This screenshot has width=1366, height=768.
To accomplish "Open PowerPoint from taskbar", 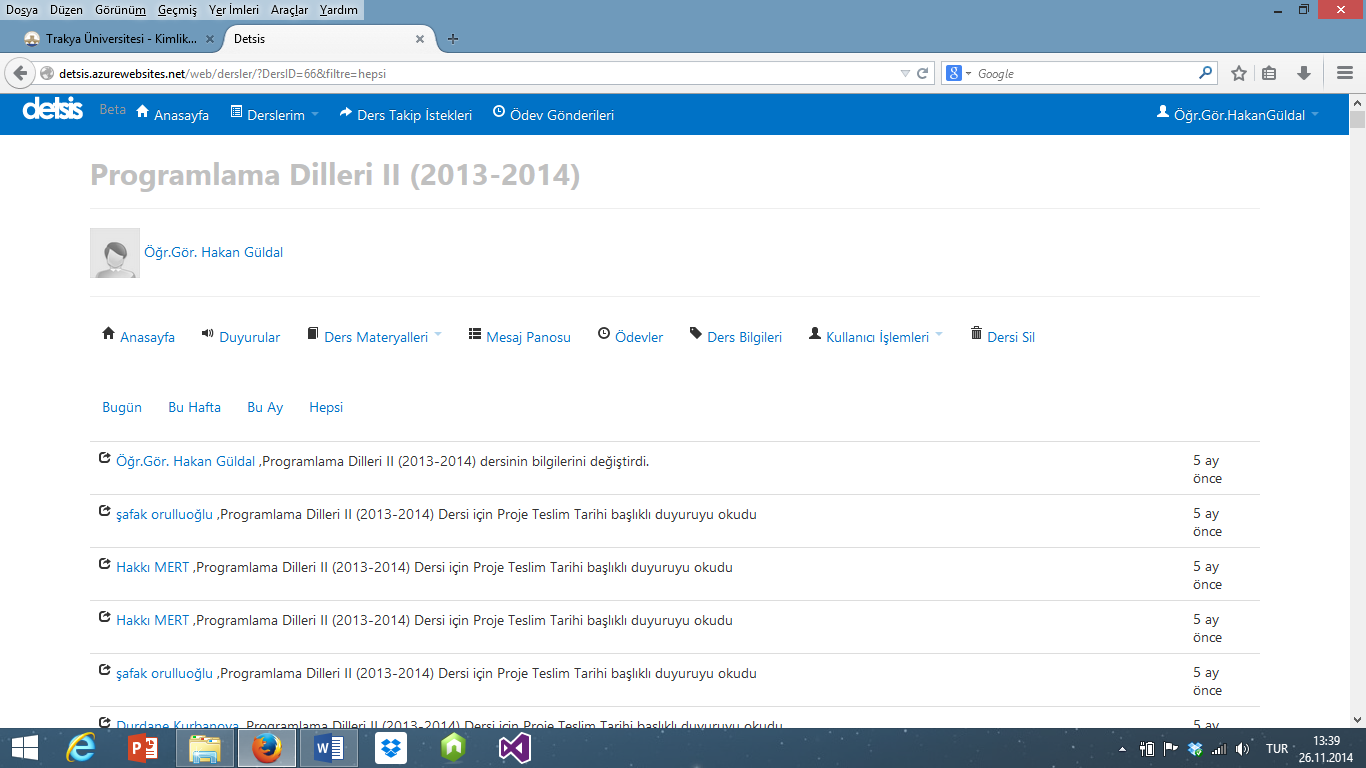I will pos(143,748).
